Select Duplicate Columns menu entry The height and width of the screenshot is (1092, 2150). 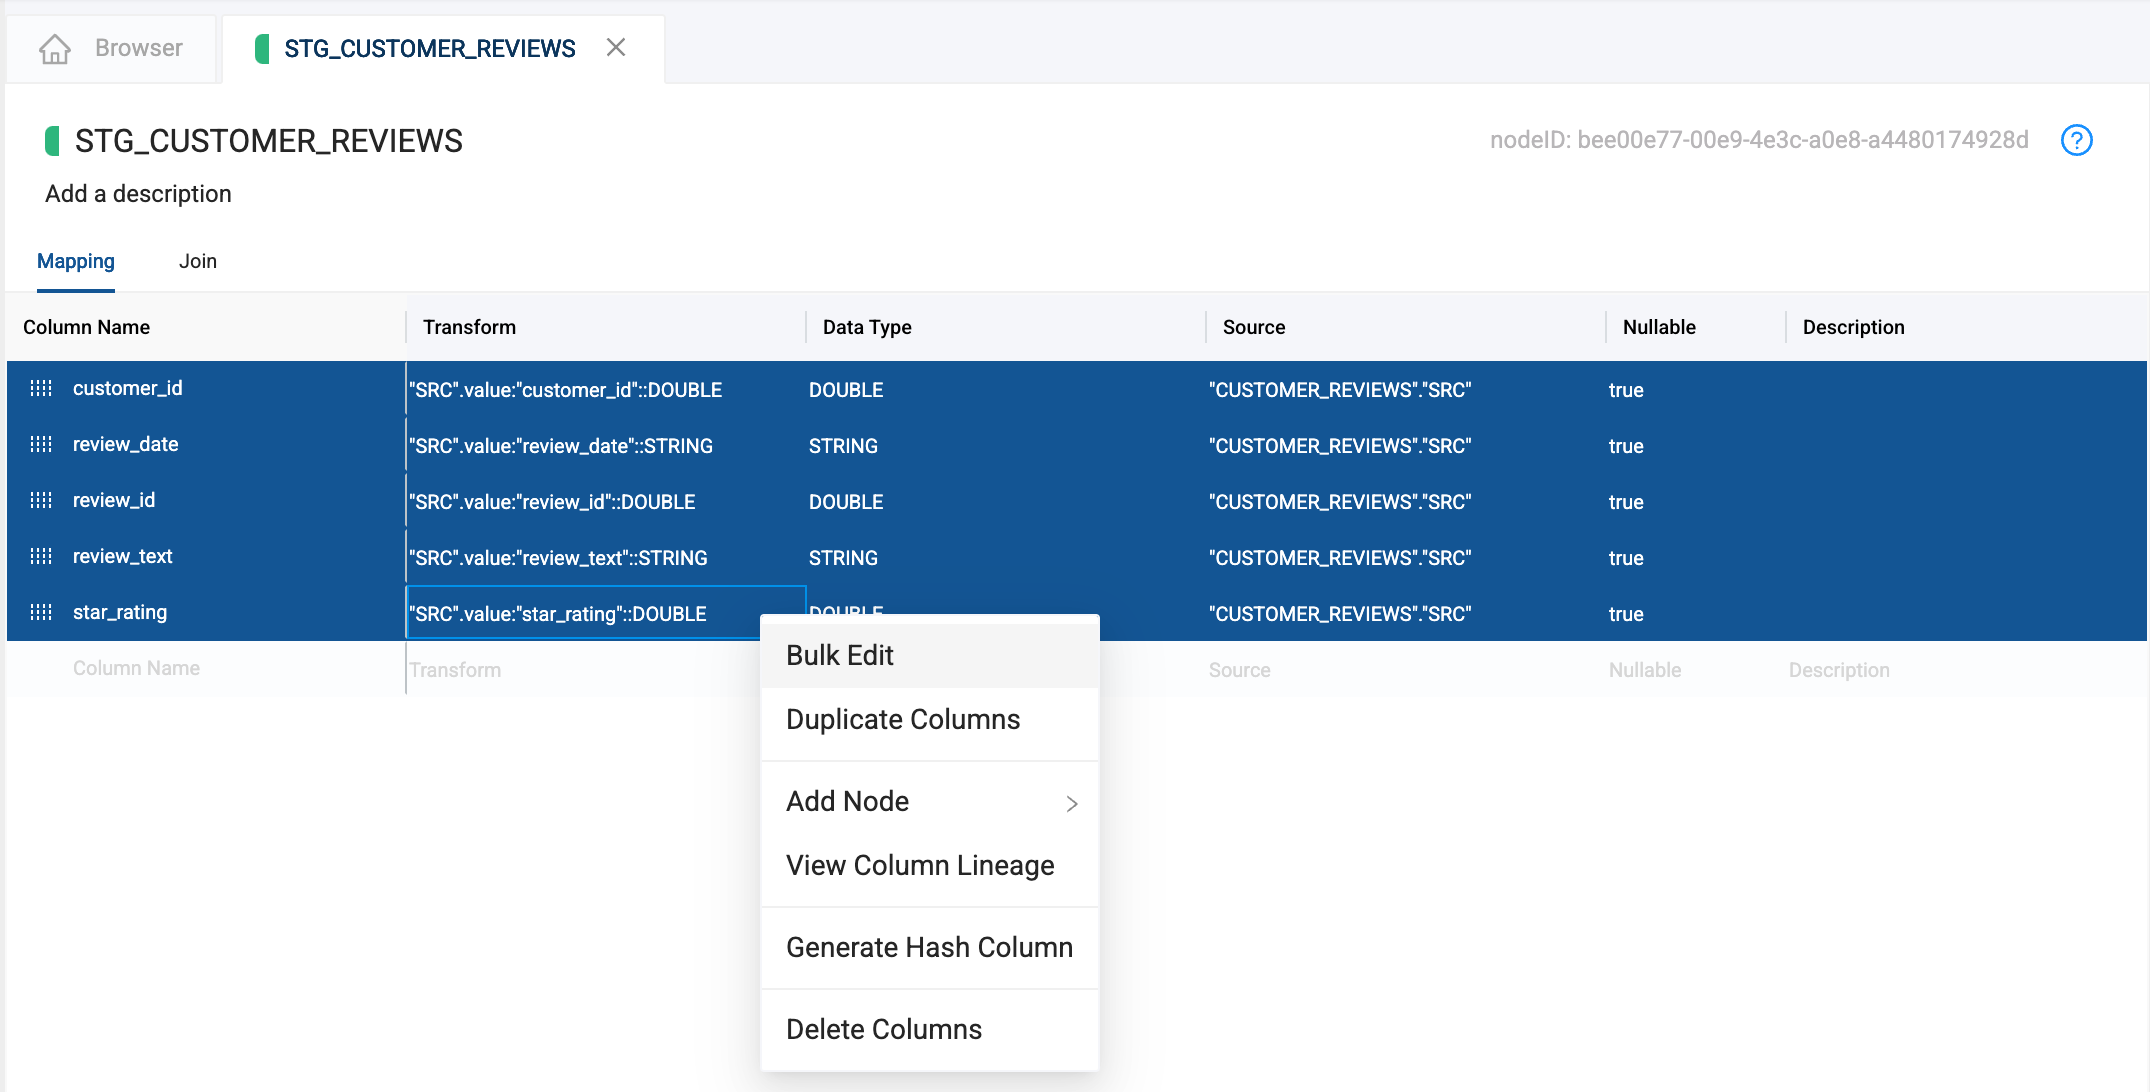902,720
